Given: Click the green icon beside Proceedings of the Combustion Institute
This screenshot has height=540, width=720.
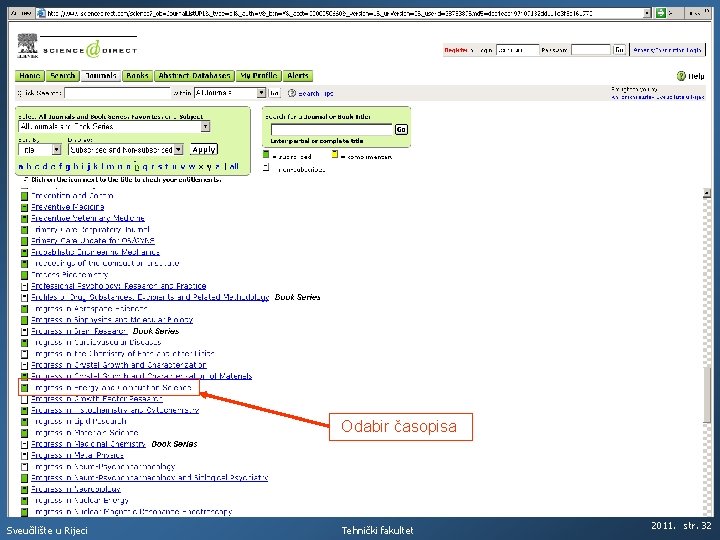Looking at the screenshot, I should [24, 264].
